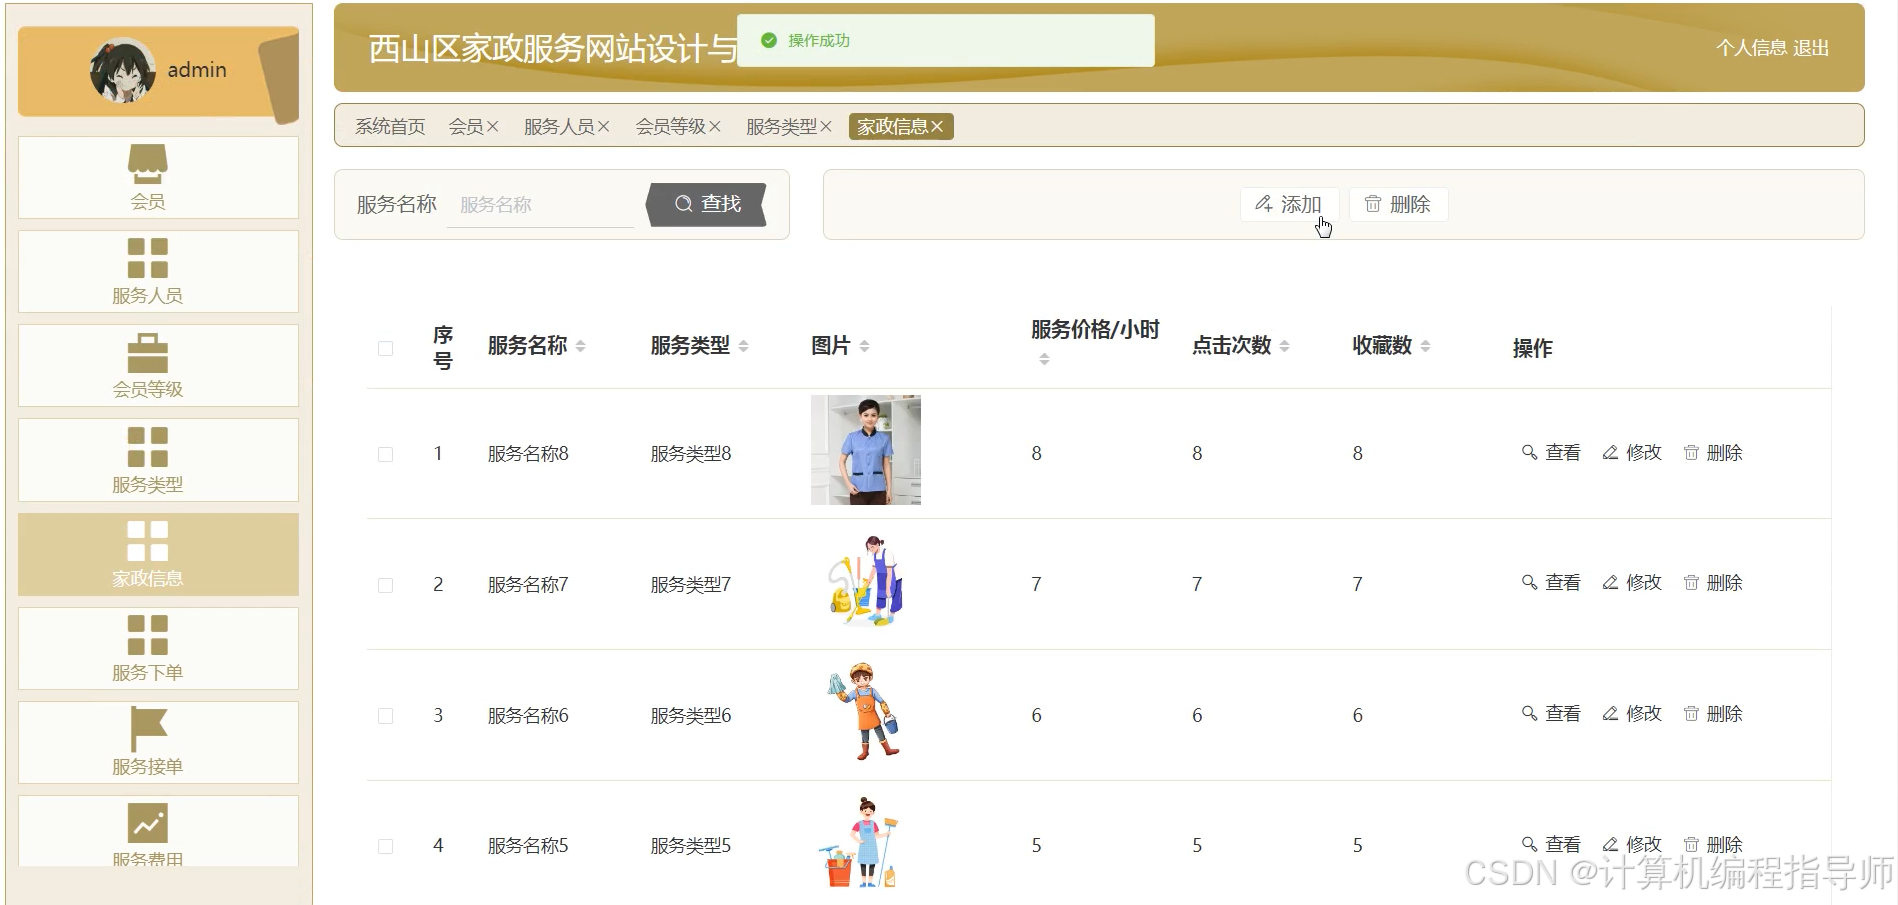Sort by 服务名称 column arrows

tap(581, 346)
